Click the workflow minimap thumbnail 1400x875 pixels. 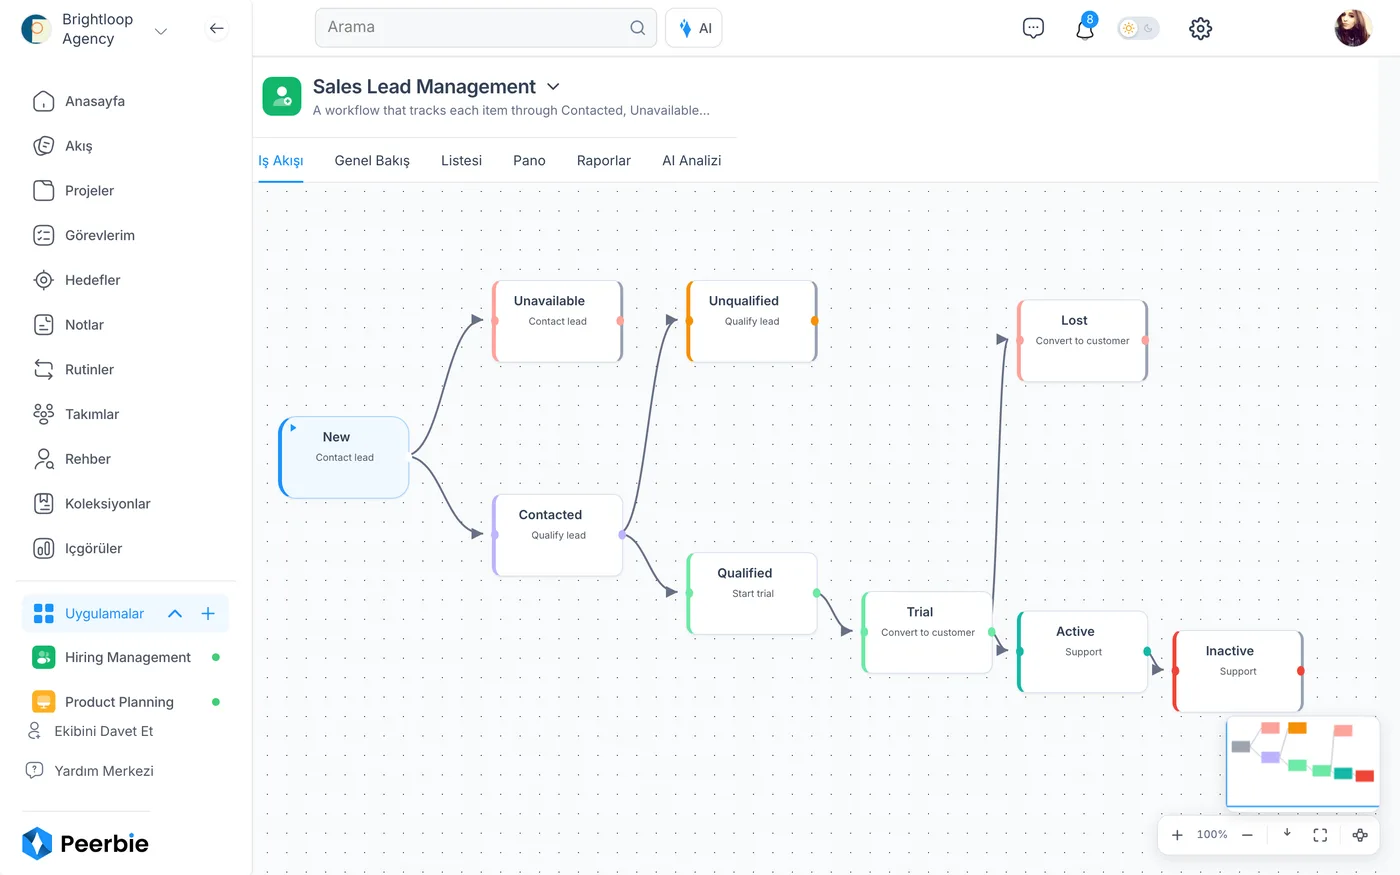pos(1303,761)
